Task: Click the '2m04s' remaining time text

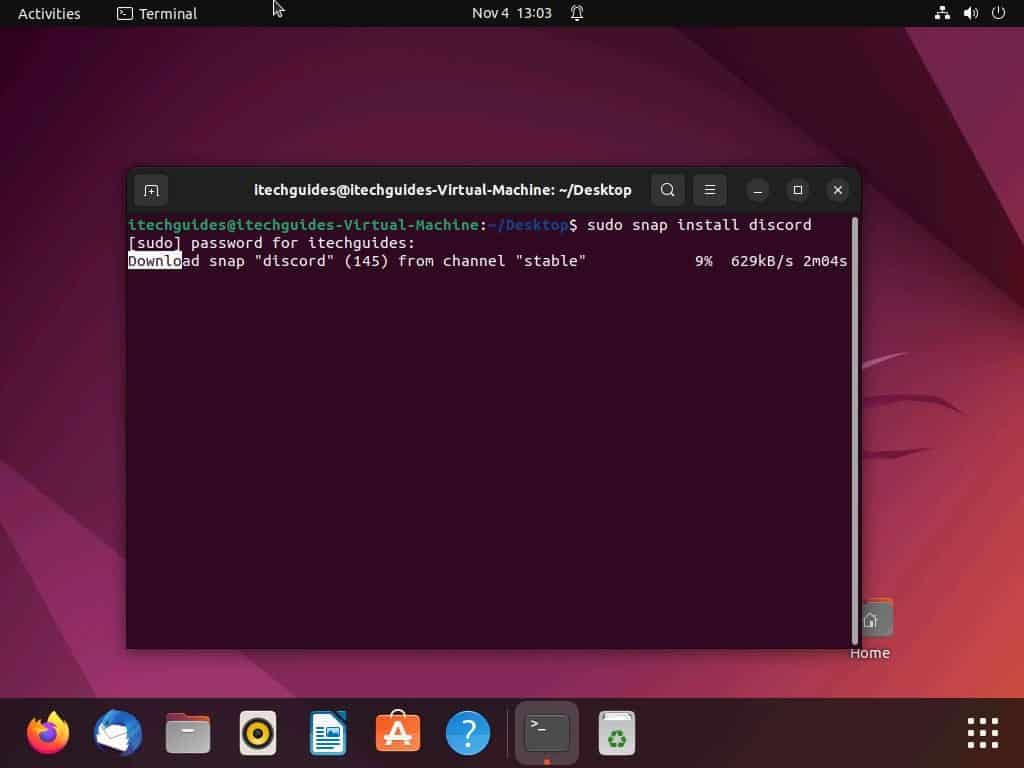Action: coord(825,261)
